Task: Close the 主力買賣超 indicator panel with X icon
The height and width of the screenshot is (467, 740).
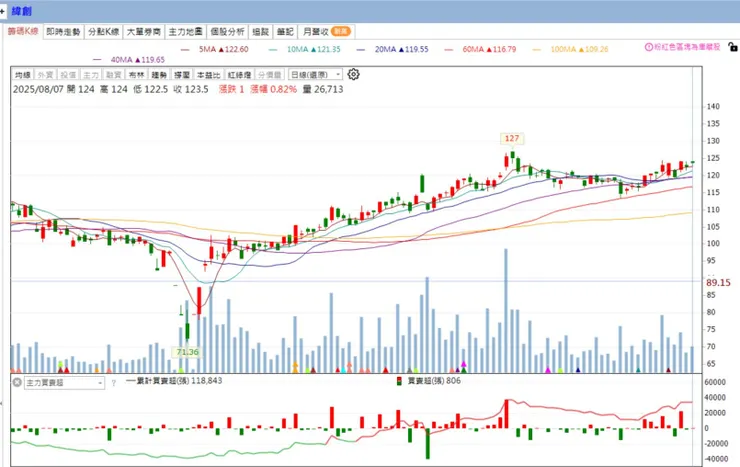Action: coord(17,383)
